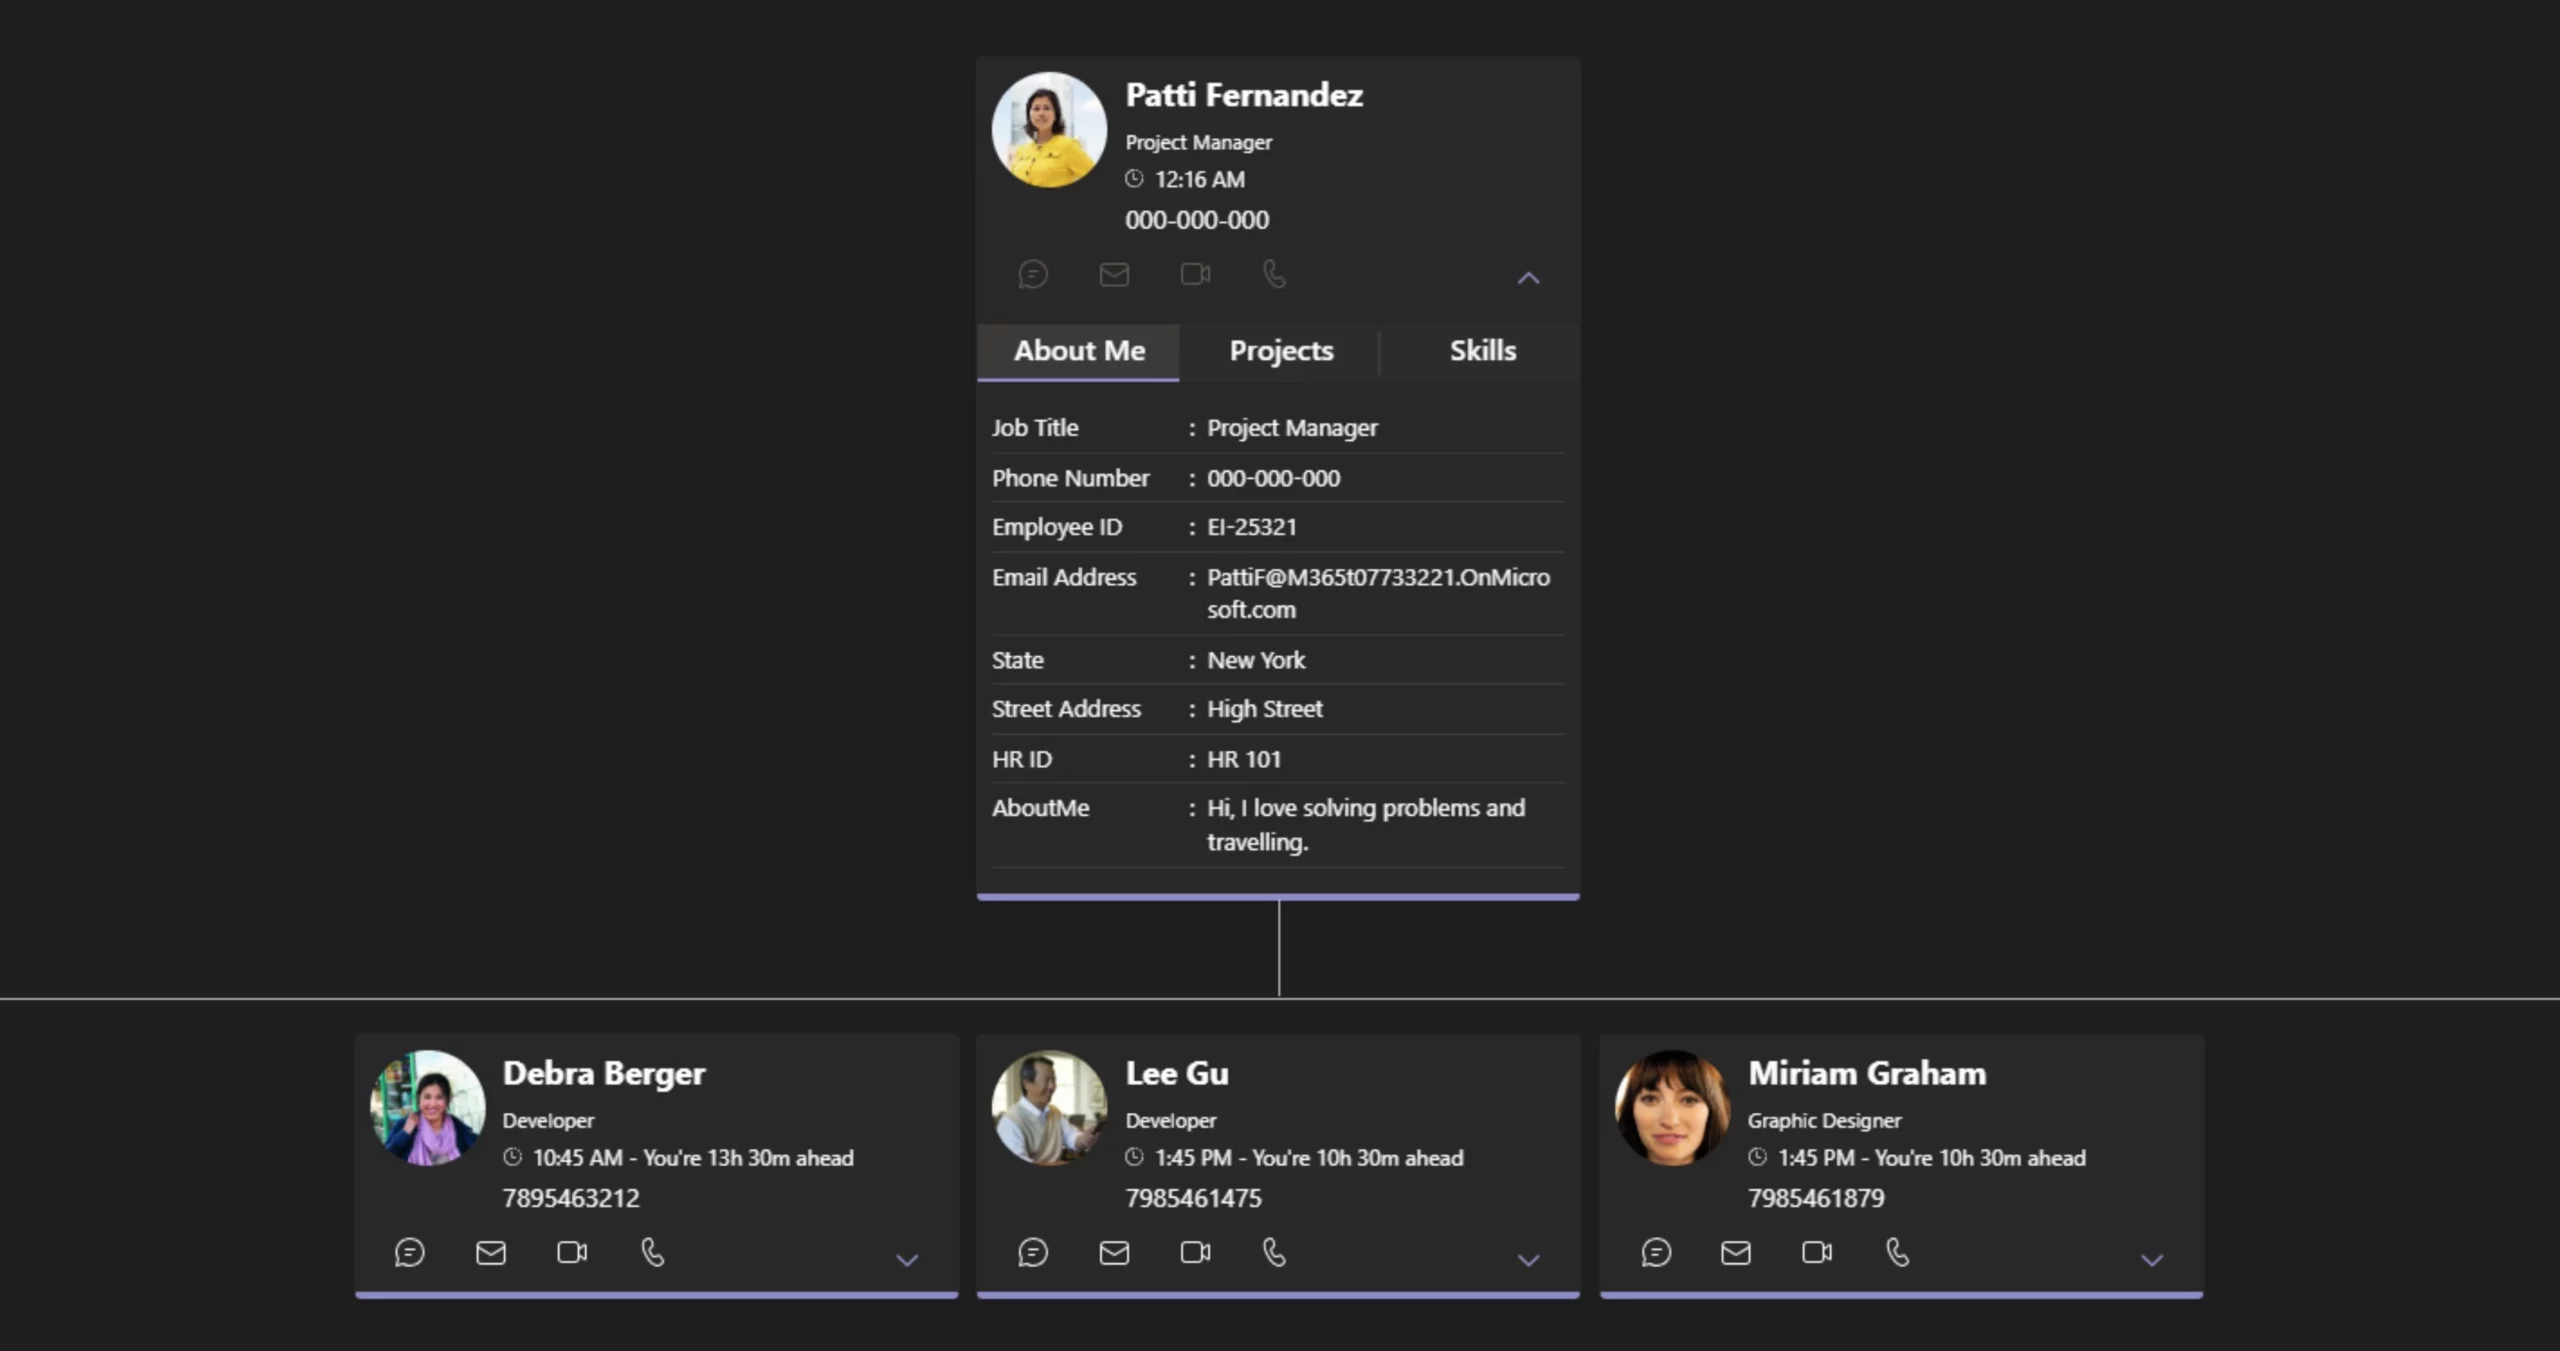Select the About Me tab

click(1079, 351)
